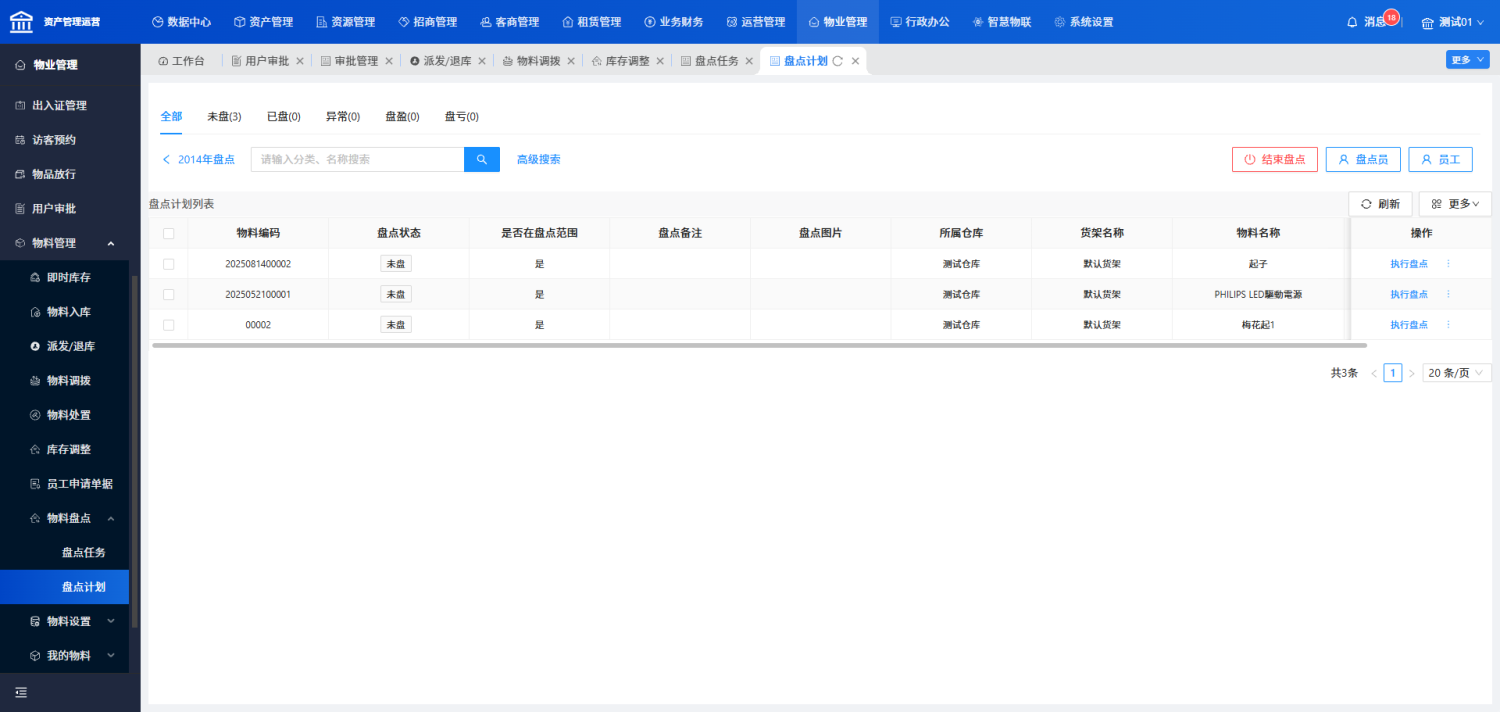Open 数据中心 in top navigation

(181, 22)
